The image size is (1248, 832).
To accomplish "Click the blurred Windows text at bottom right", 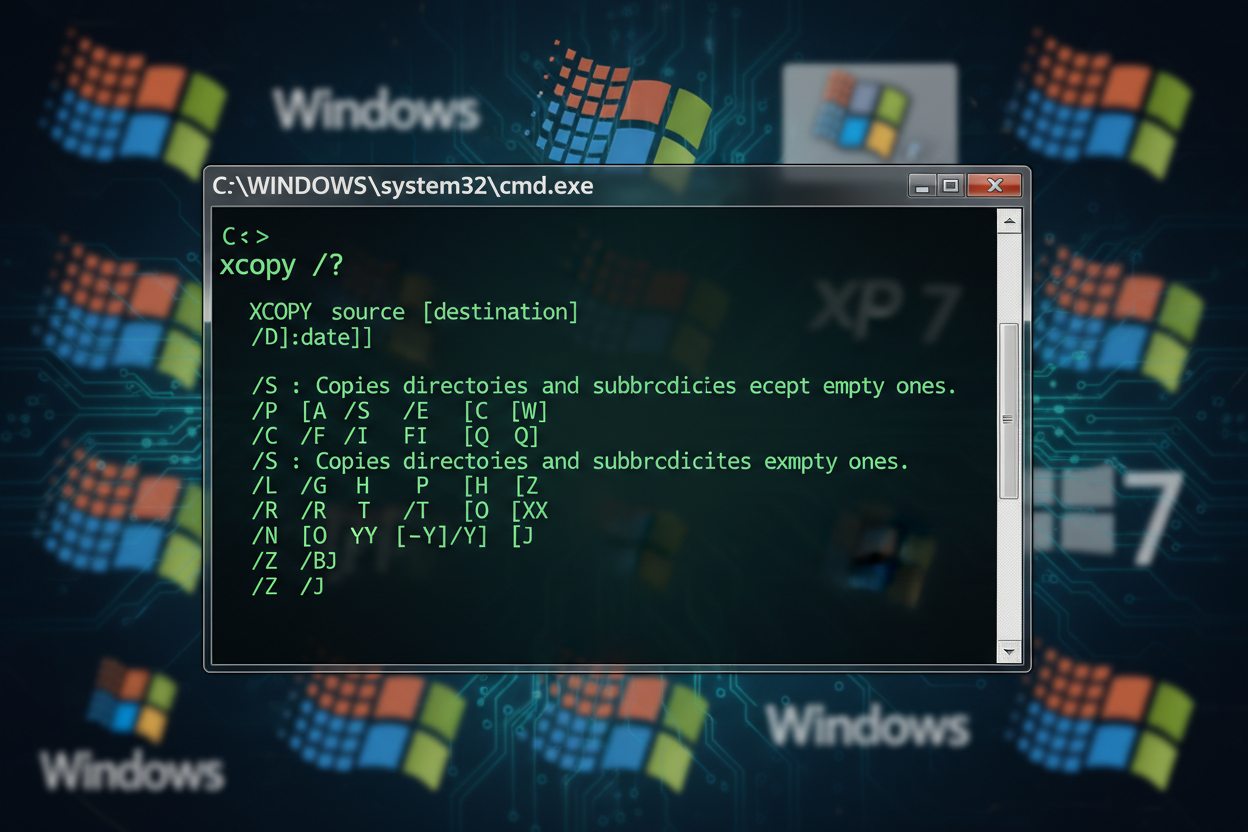I will click(867, 725).
